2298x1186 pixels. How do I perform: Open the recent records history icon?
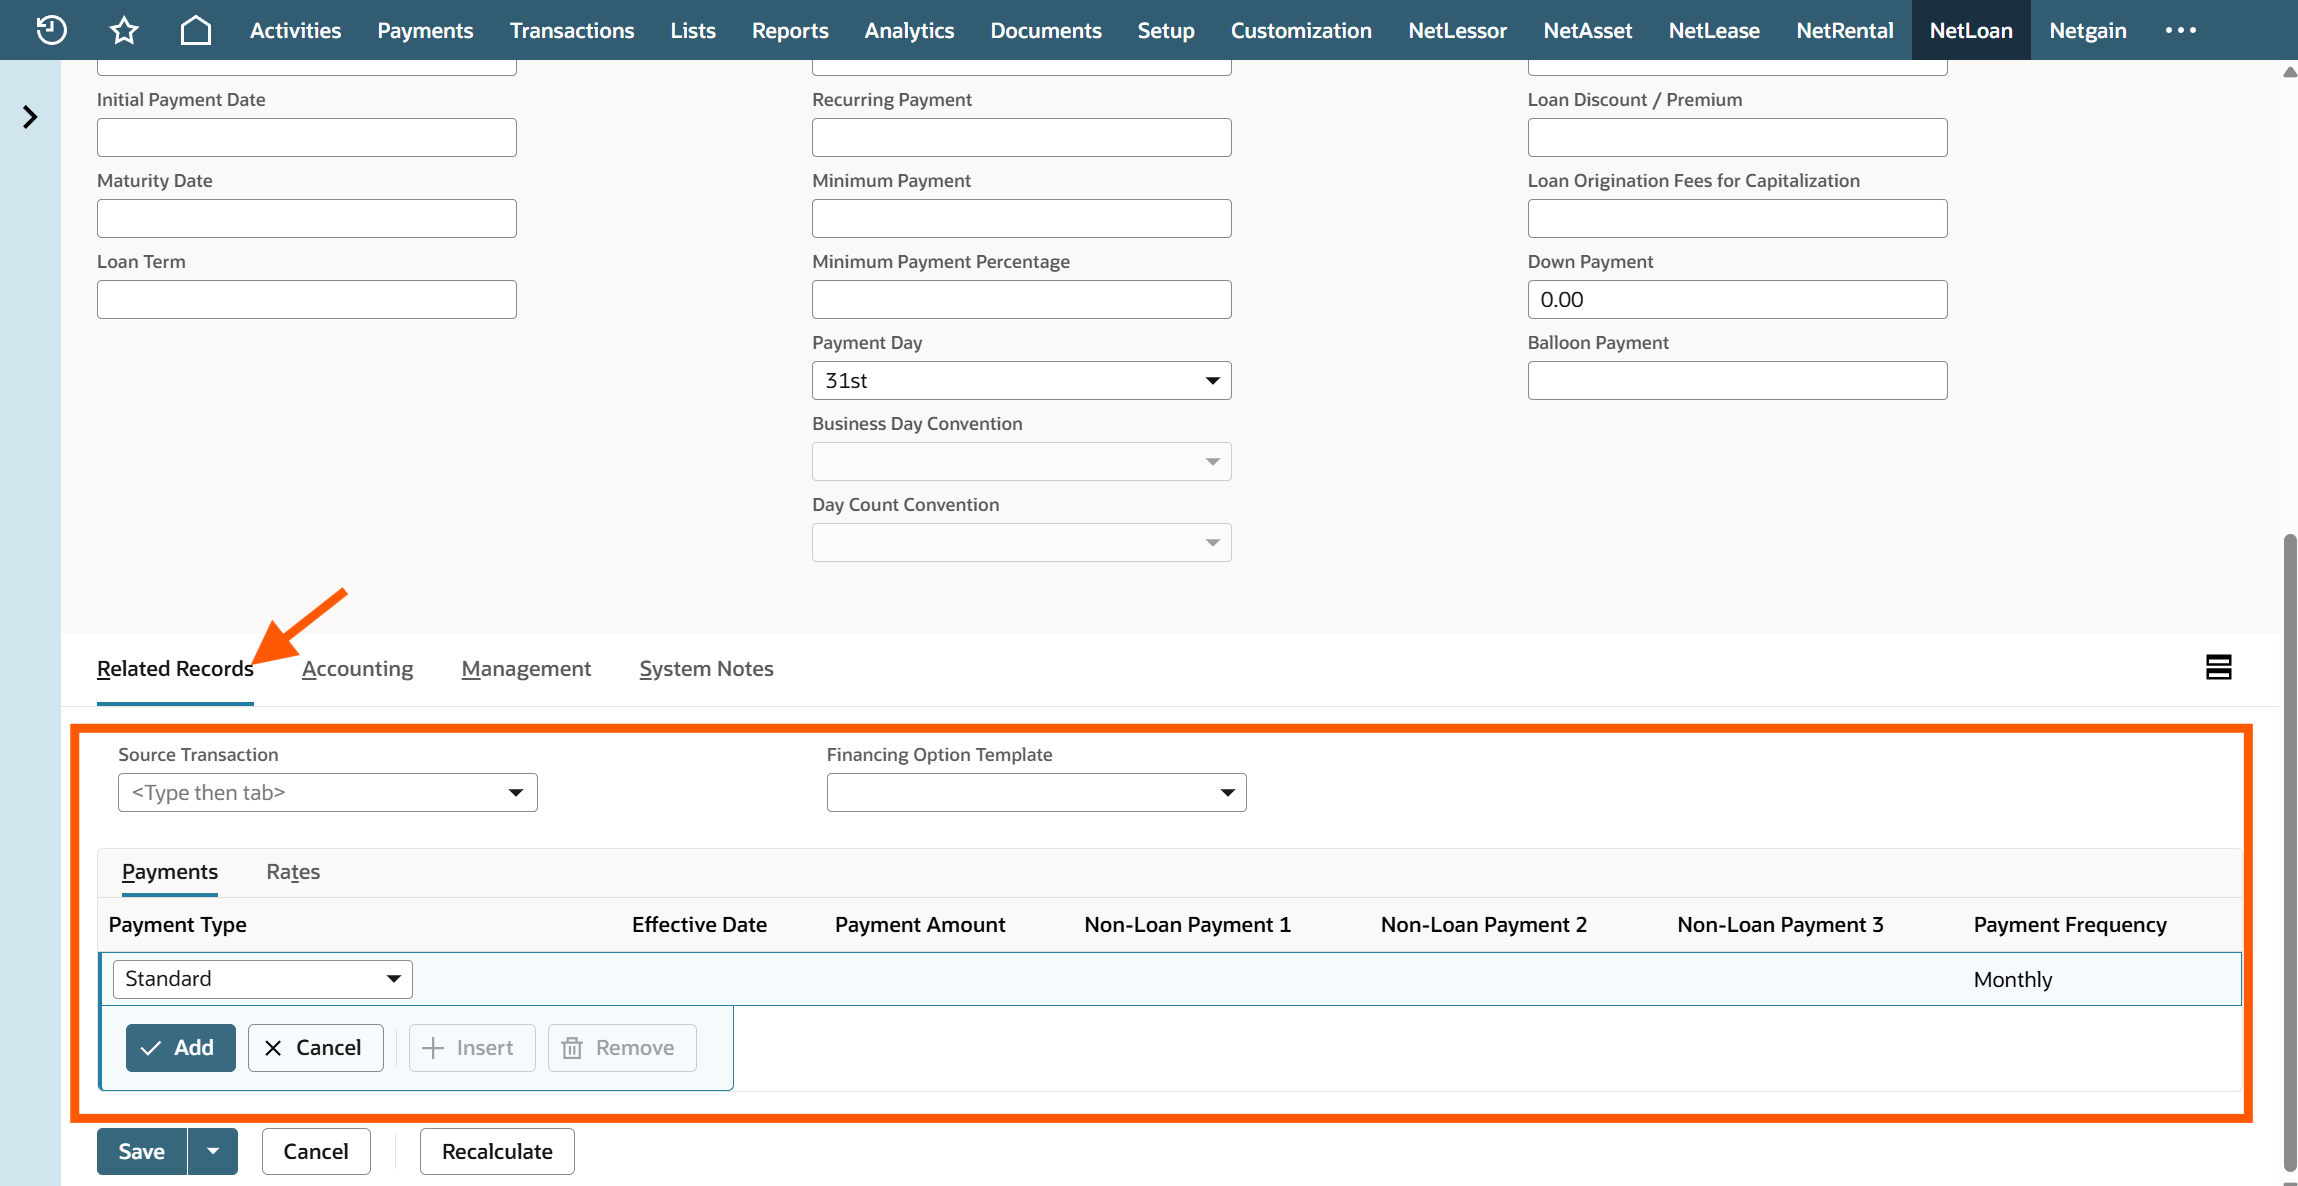click(x=51, y=30)
